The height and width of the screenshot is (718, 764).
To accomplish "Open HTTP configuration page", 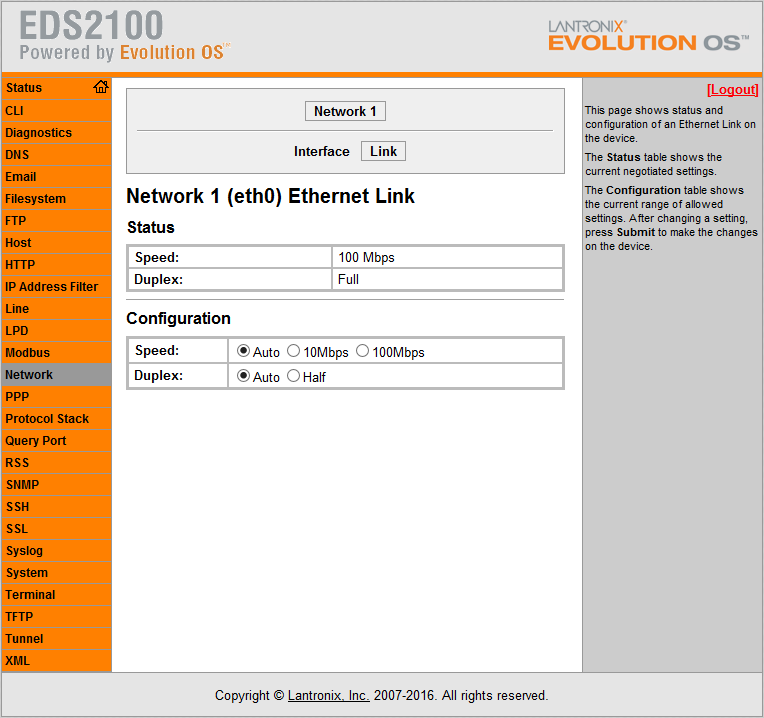I will point(57,265).
